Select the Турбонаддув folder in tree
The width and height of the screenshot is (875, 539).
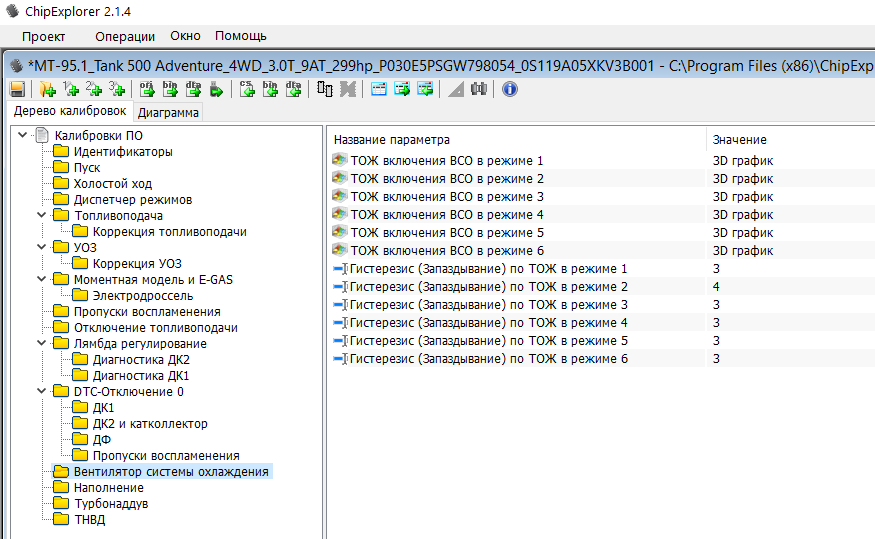110,503
